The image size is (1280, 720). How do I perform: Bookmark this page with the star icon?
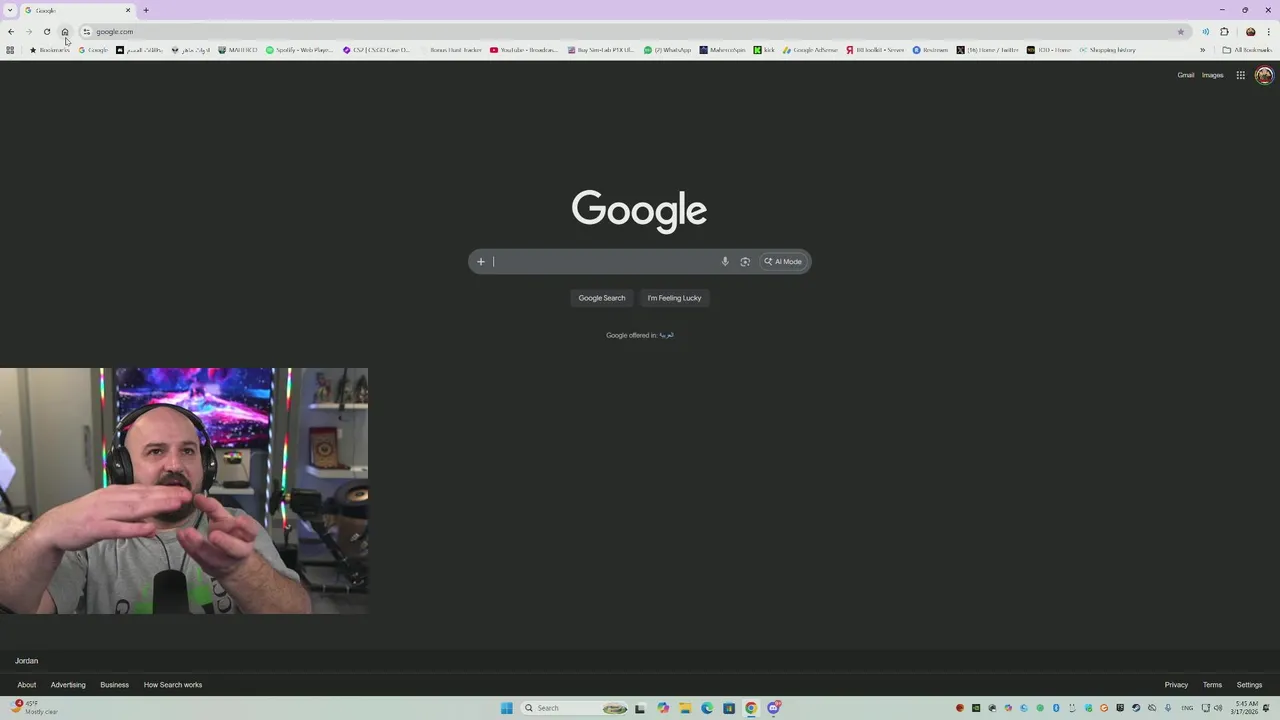pyautogui.click(x=1181, y=32)
